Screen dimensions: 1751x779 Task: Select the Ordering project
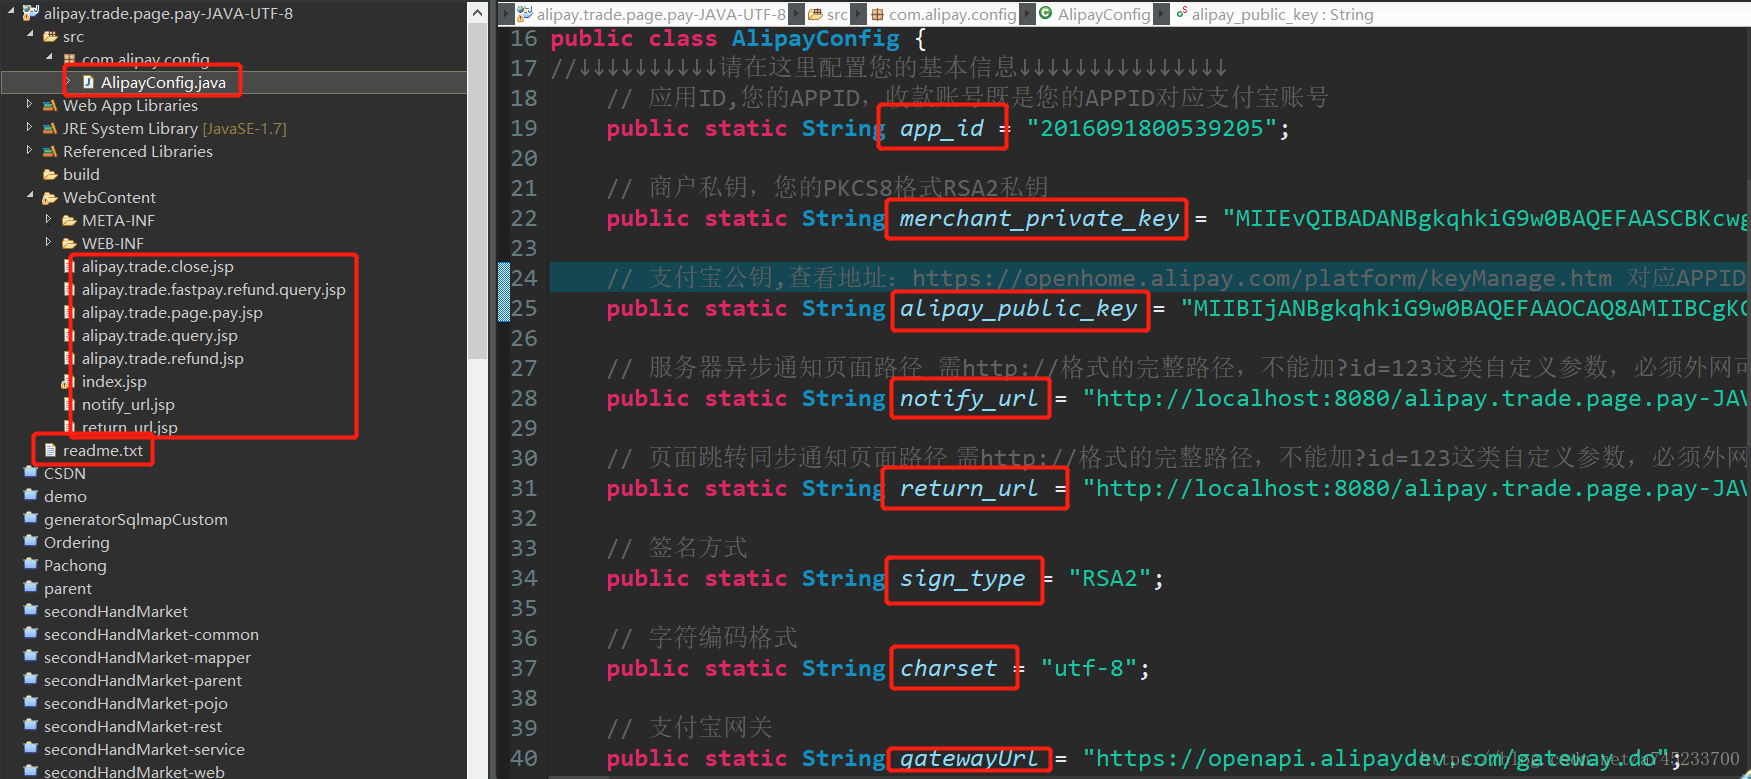(x=77, y=542)
